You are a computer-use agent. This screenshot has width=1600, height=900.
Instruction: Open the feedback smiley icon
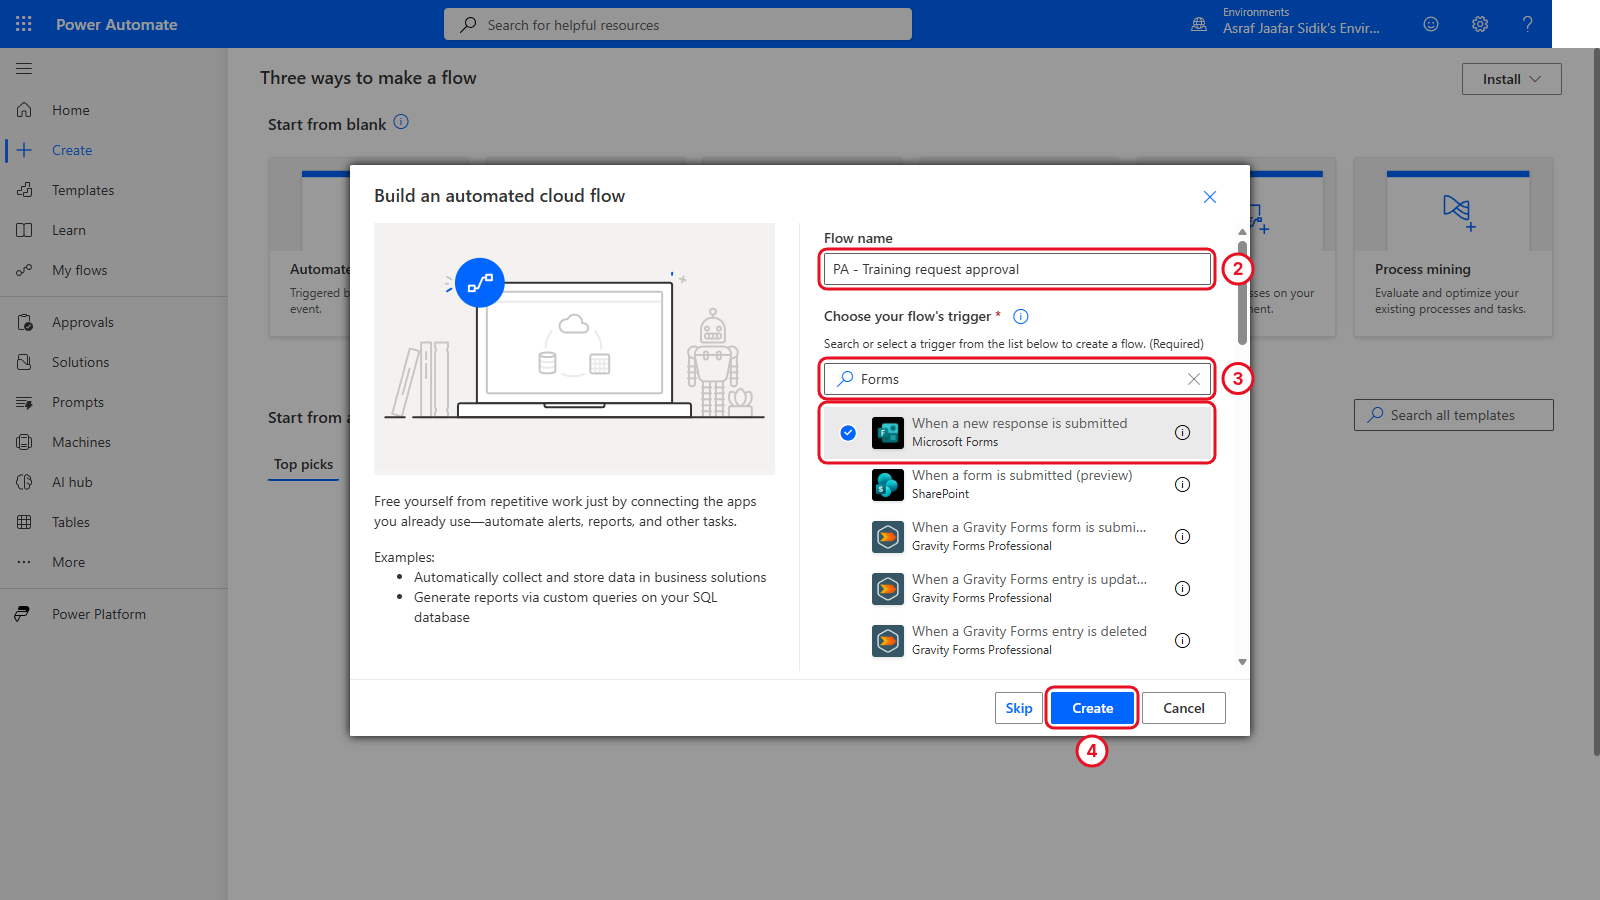pyautogui.click(x=1431, y=24)
